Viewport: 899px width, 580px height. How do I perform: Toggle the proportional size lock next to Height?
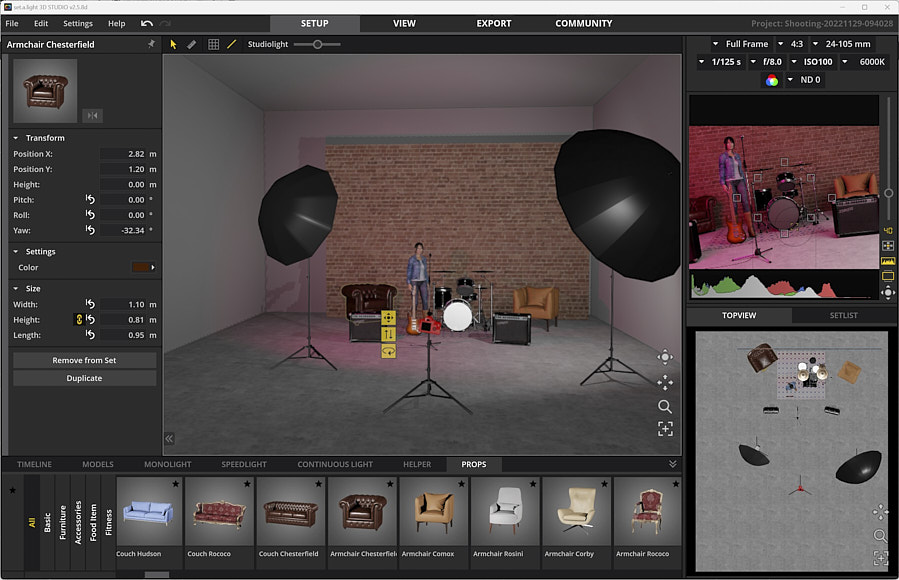(78, 319)
